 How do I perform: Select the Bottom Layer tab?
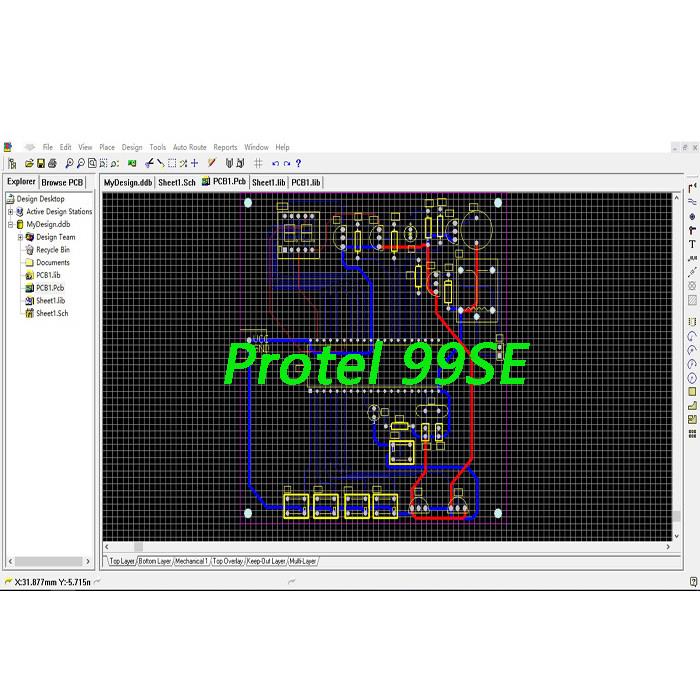[154, 561]
